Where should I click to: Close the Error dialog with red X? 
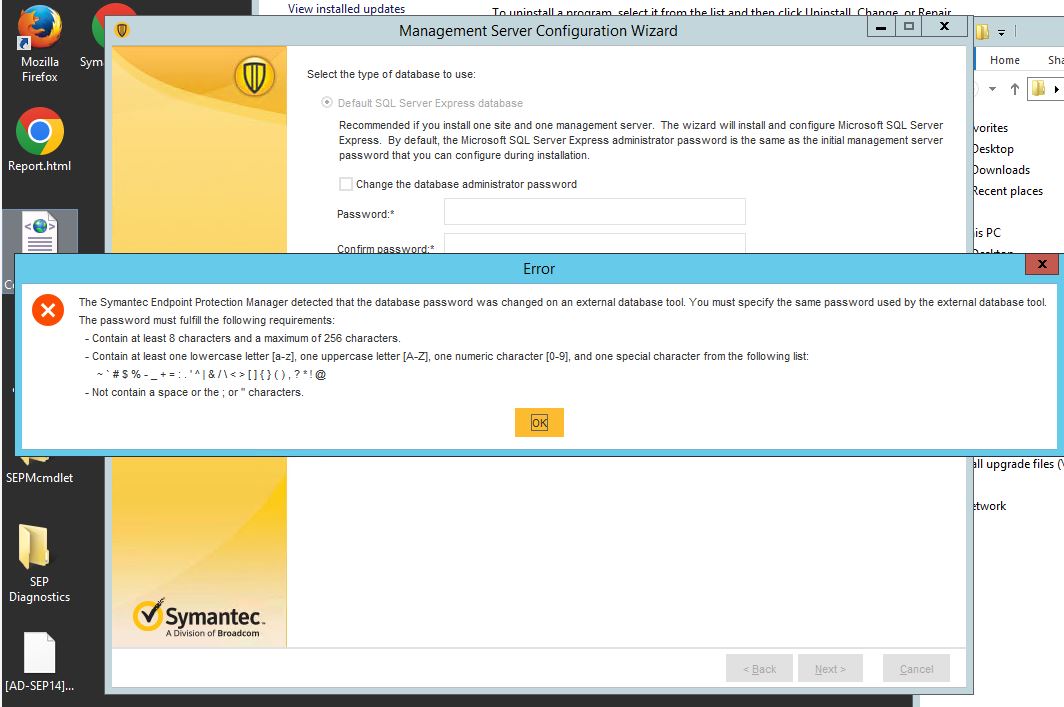click(x=1042, y=265)
